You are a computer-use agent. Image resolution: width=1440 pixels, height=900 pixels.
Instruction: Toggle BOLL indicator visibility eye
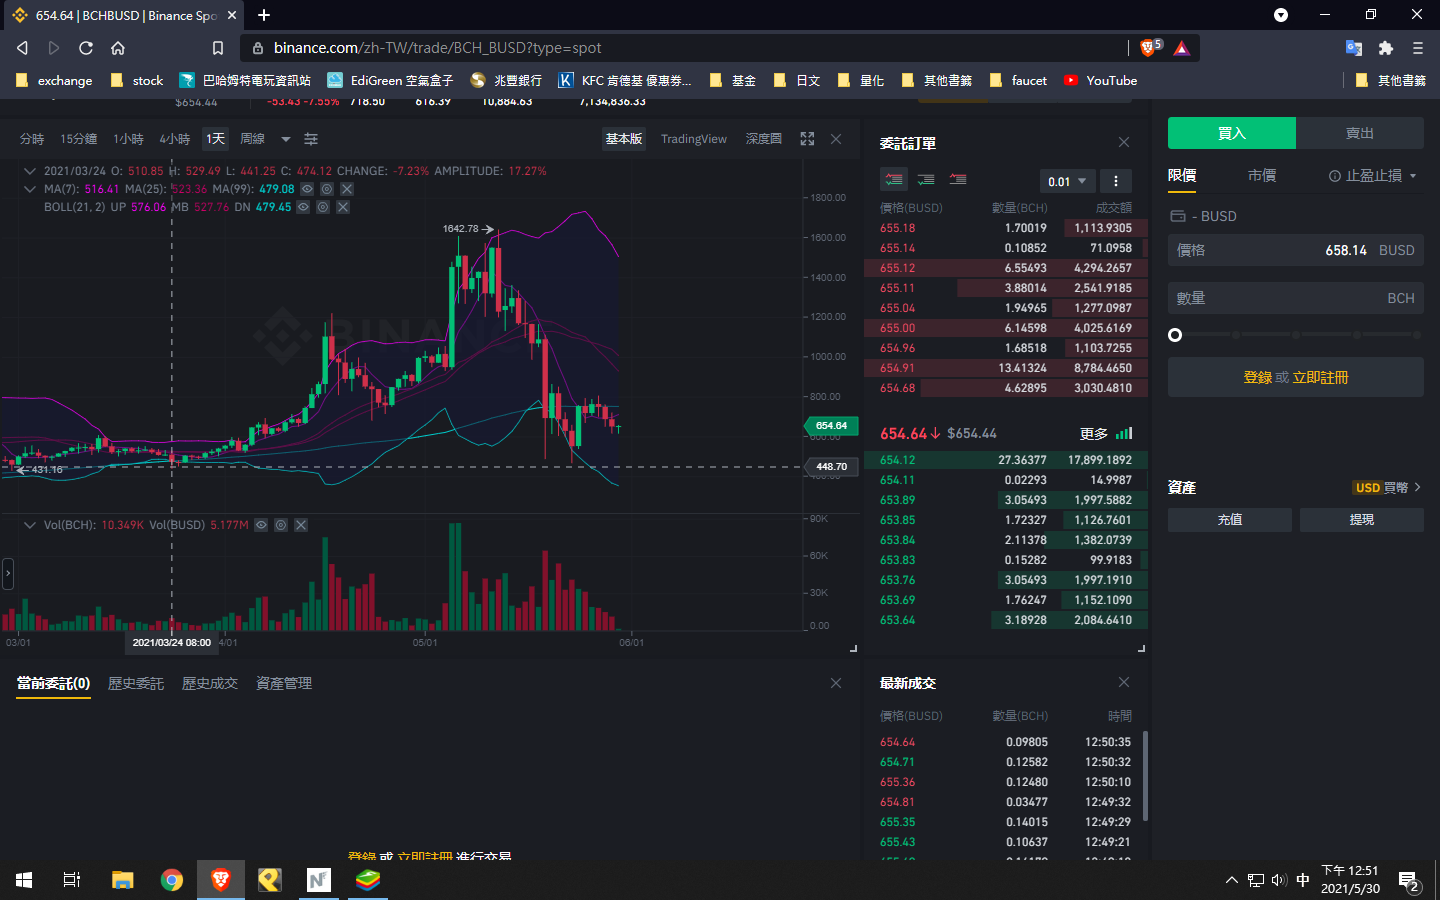303,207
